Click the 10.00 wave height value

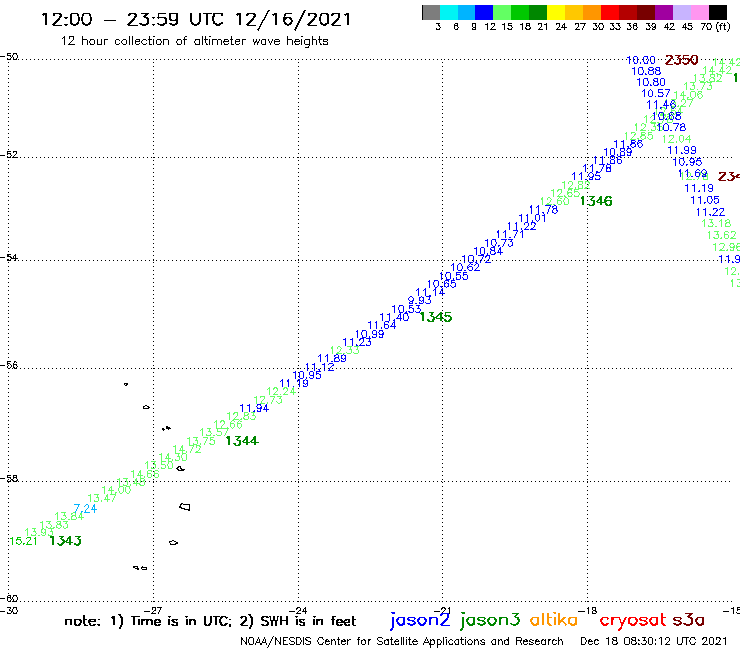641,60
